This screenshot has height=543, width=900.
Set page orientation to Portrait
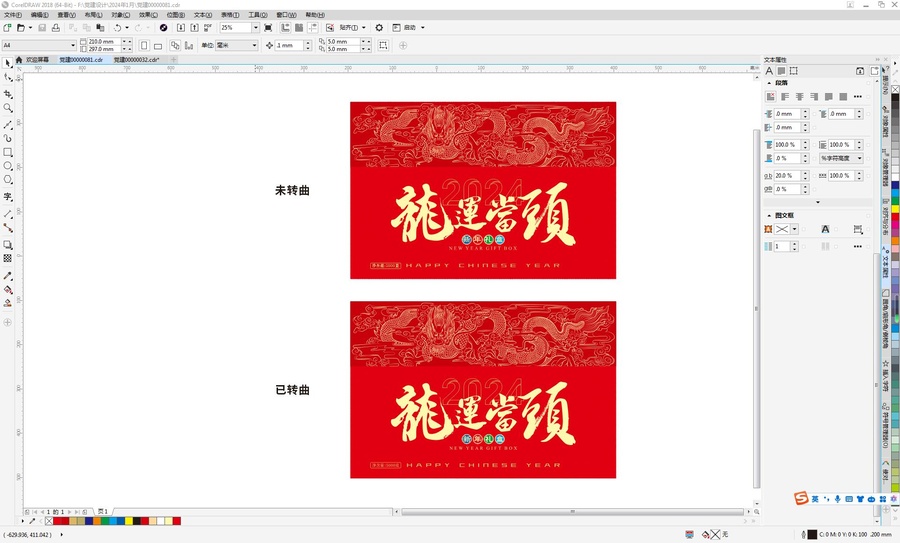tap(144, 45)
